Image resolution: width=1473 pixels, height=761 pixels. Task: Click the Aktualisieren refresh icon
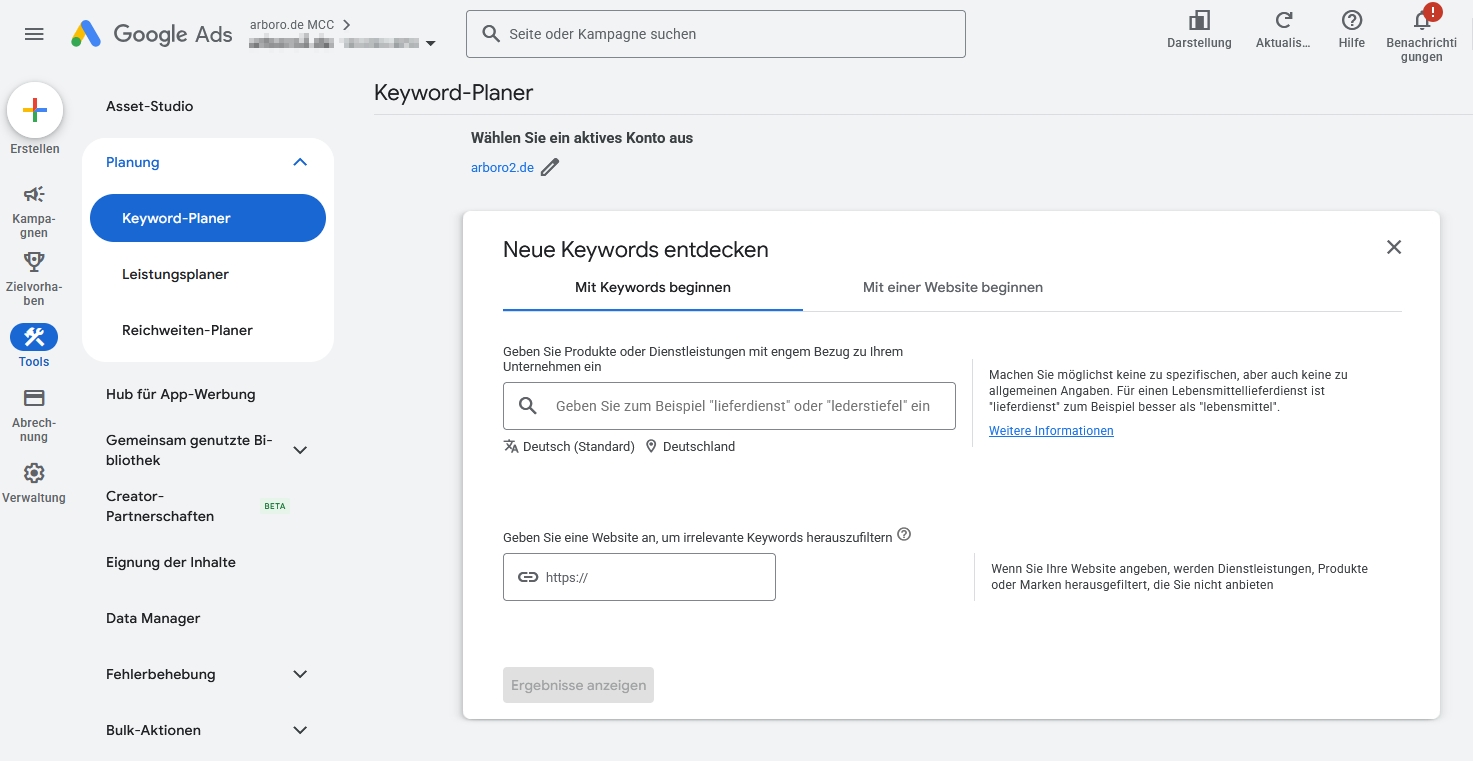1283,21
